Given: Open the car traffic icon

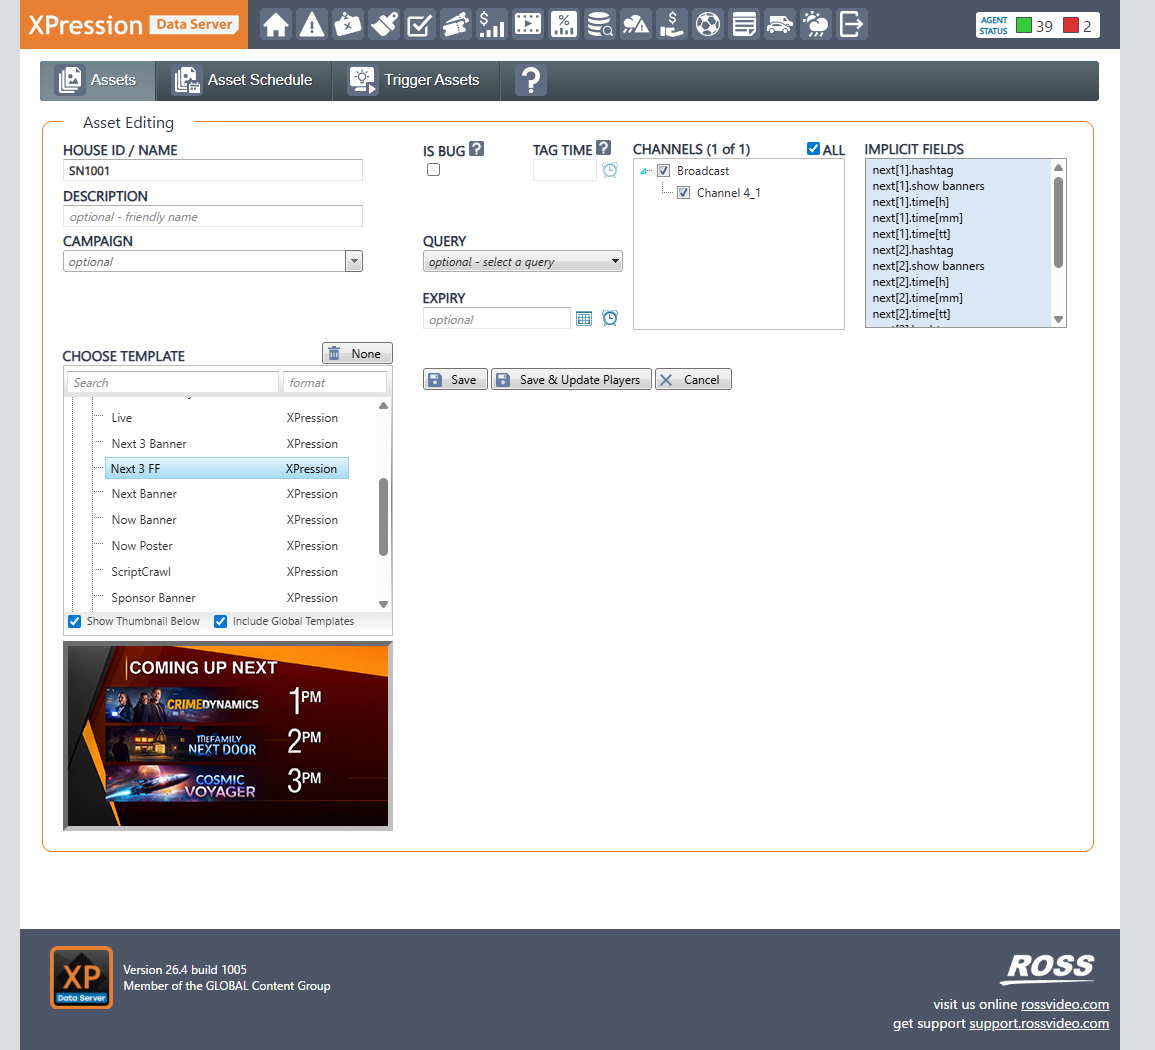Looking at the screenshot, I should point(780,24).
